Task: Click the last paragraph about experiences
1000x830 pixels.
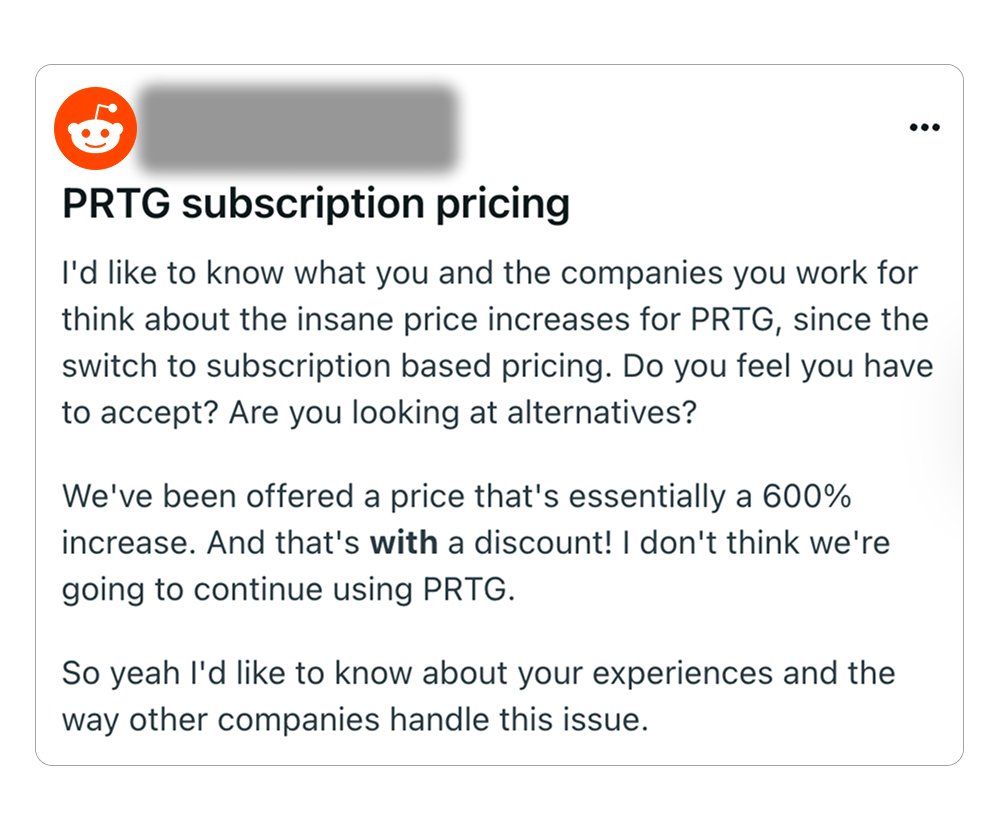Action: [x=478, y=695]
